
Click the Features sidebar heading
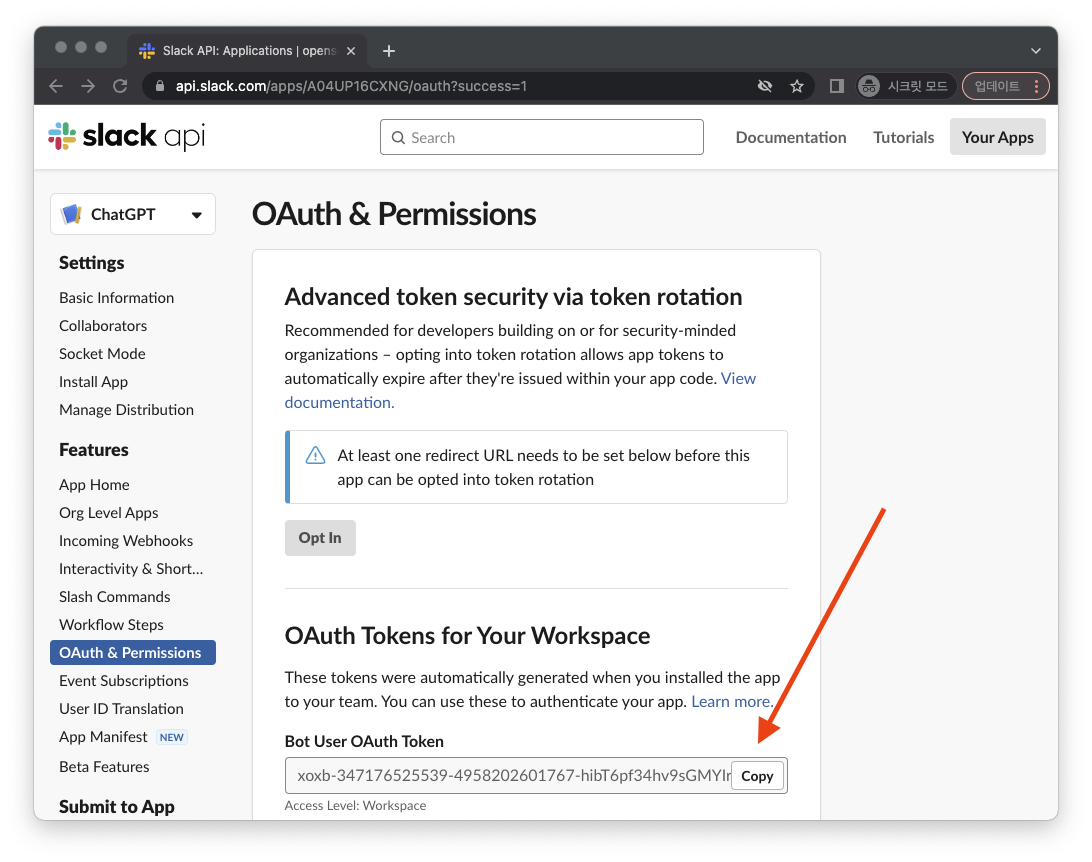pyautogui.click(x=94, y=450)
